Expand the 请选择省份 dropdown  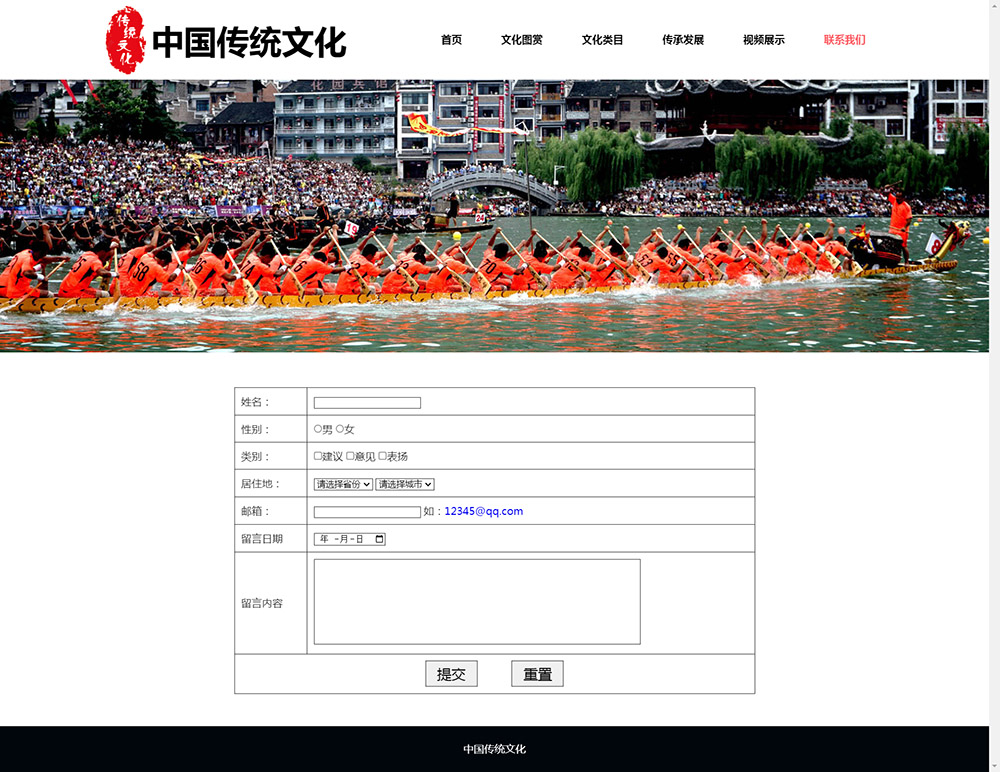(343, 484)
